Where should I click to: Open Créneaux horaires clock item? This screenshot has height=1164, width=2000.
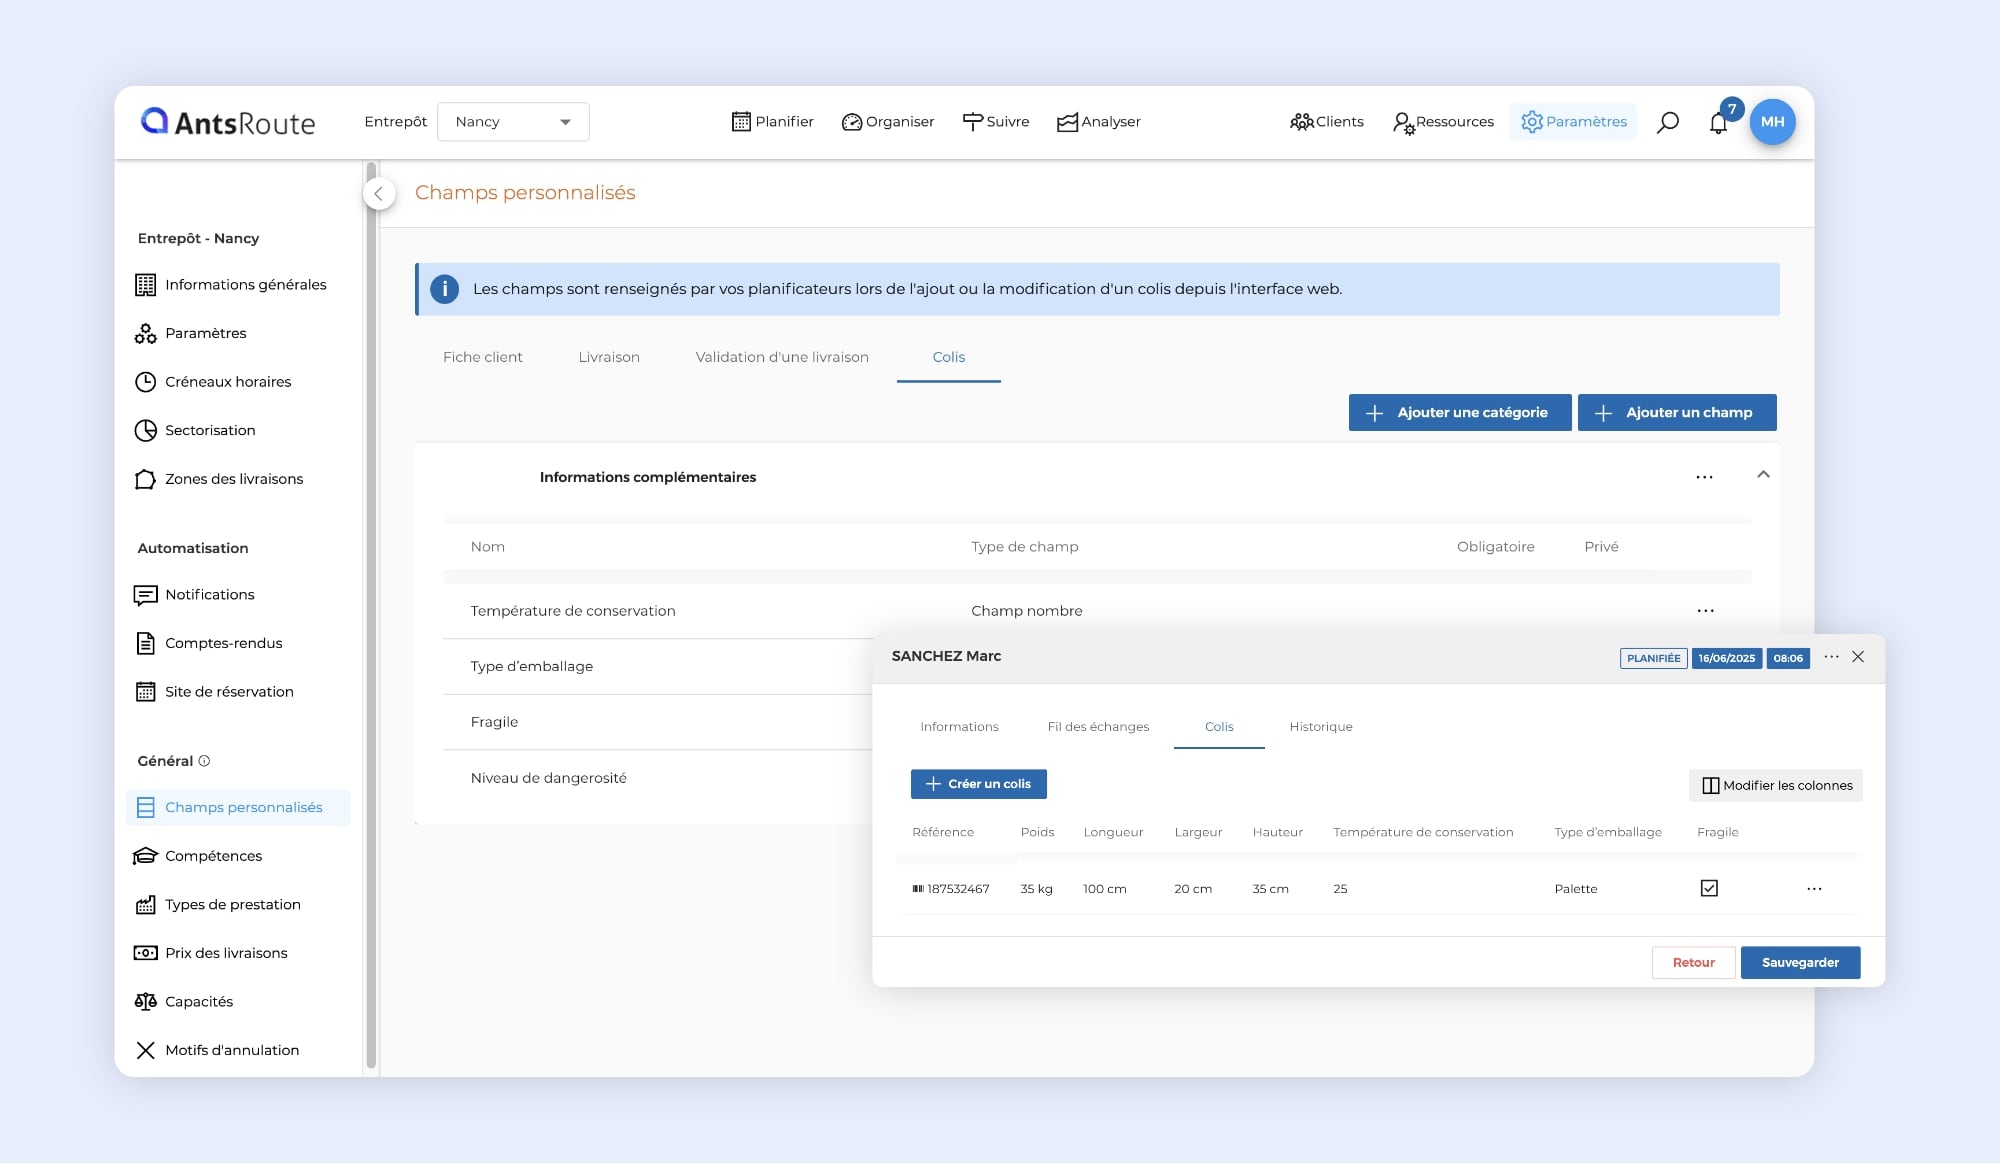(x=227, y=382)
